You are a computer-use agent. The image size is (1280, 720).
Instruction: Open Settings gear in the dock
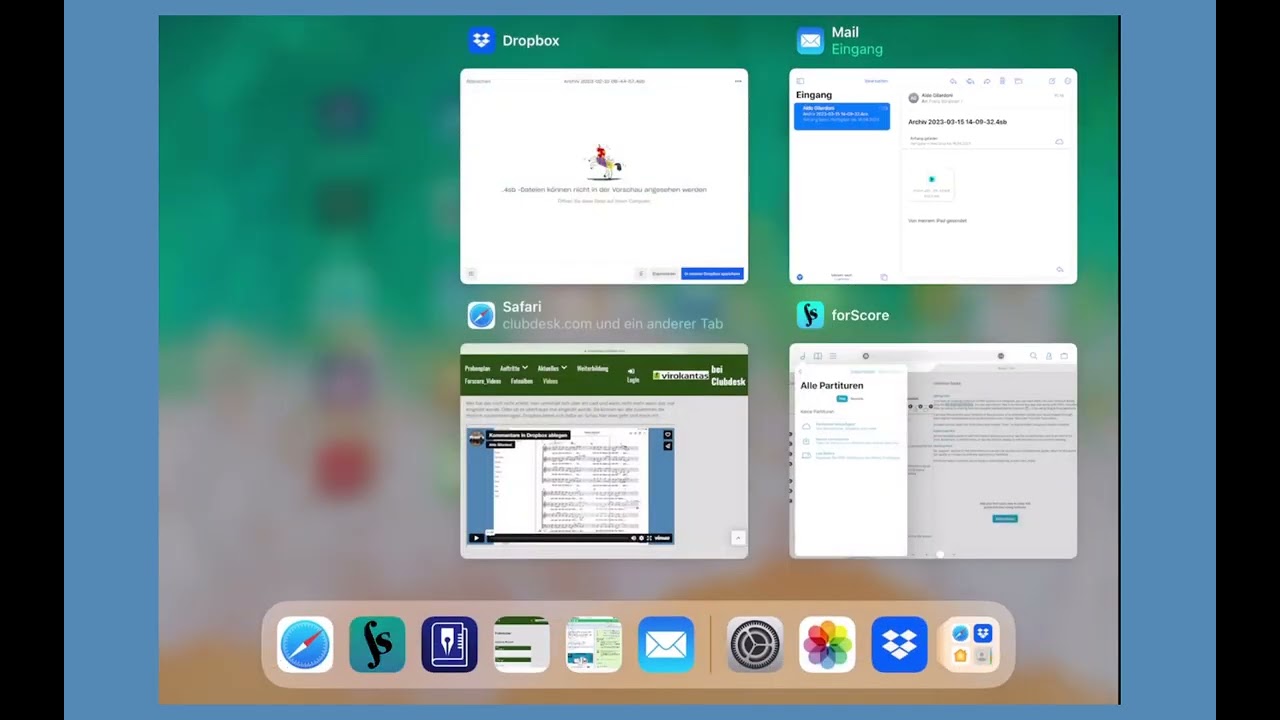755,644
